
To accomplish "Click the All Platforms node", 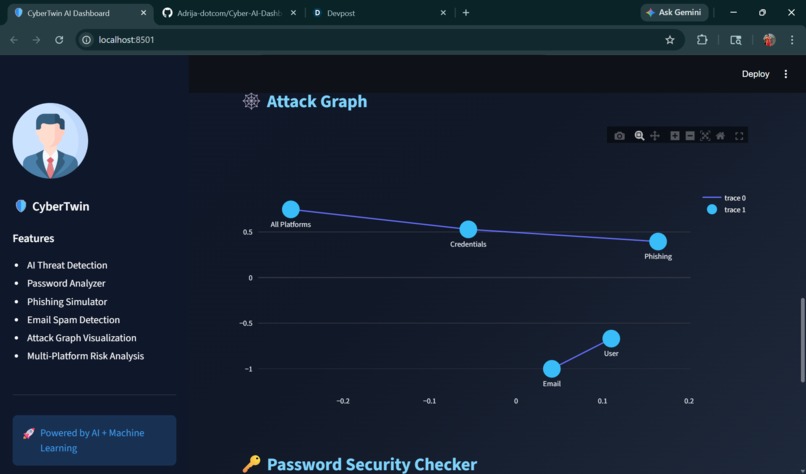I will coord(290,209).
